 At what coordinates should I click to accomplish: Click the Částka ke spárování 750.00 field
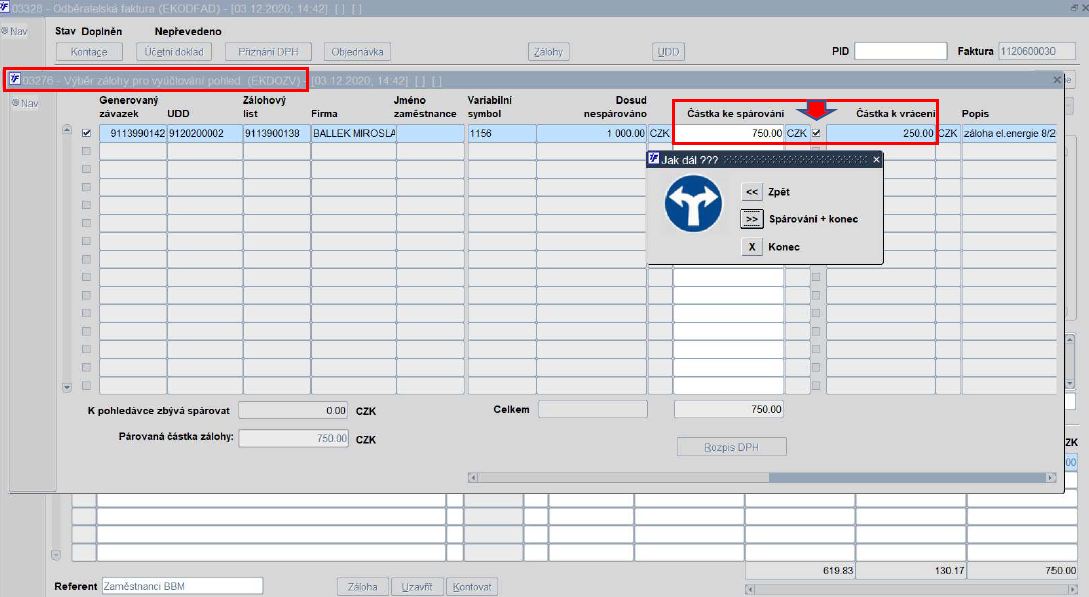coord(729,133)
